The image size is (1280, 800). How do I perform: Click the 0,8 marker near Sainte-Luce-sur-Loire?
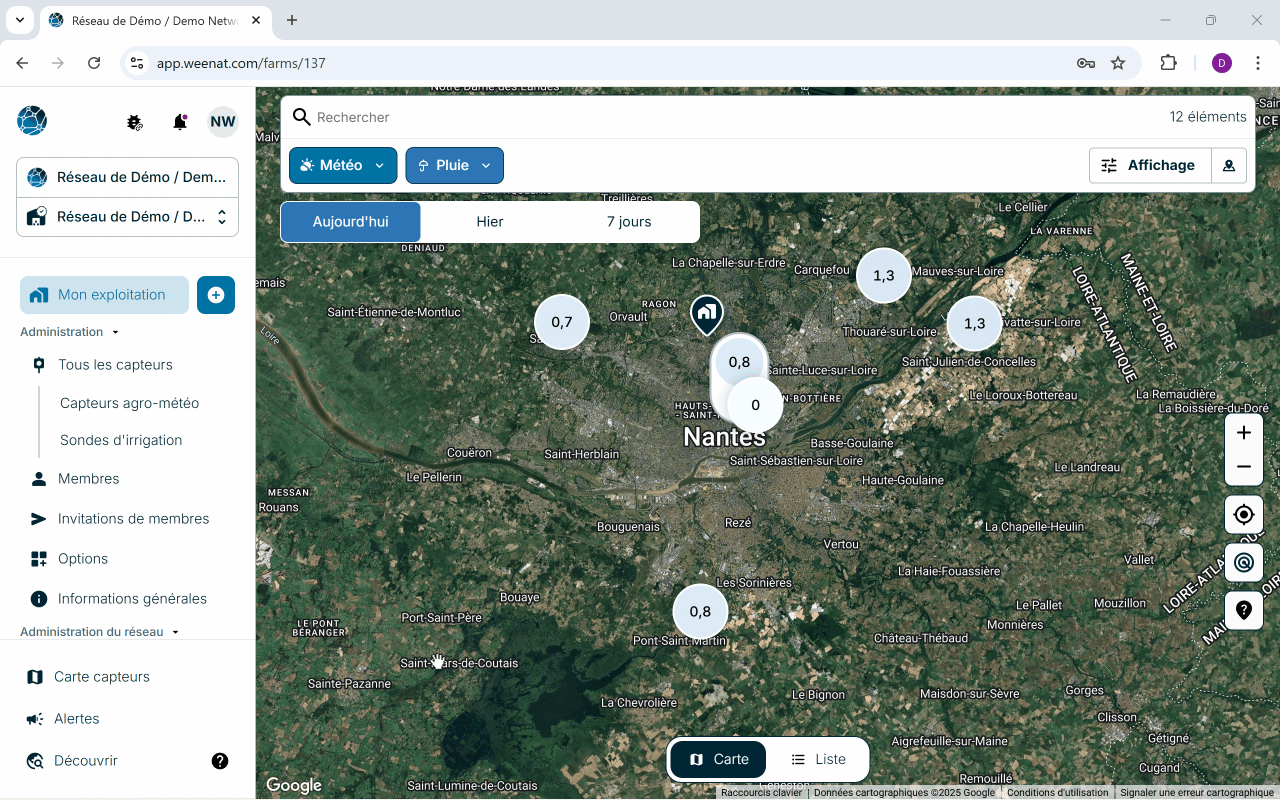pos(739,362)
